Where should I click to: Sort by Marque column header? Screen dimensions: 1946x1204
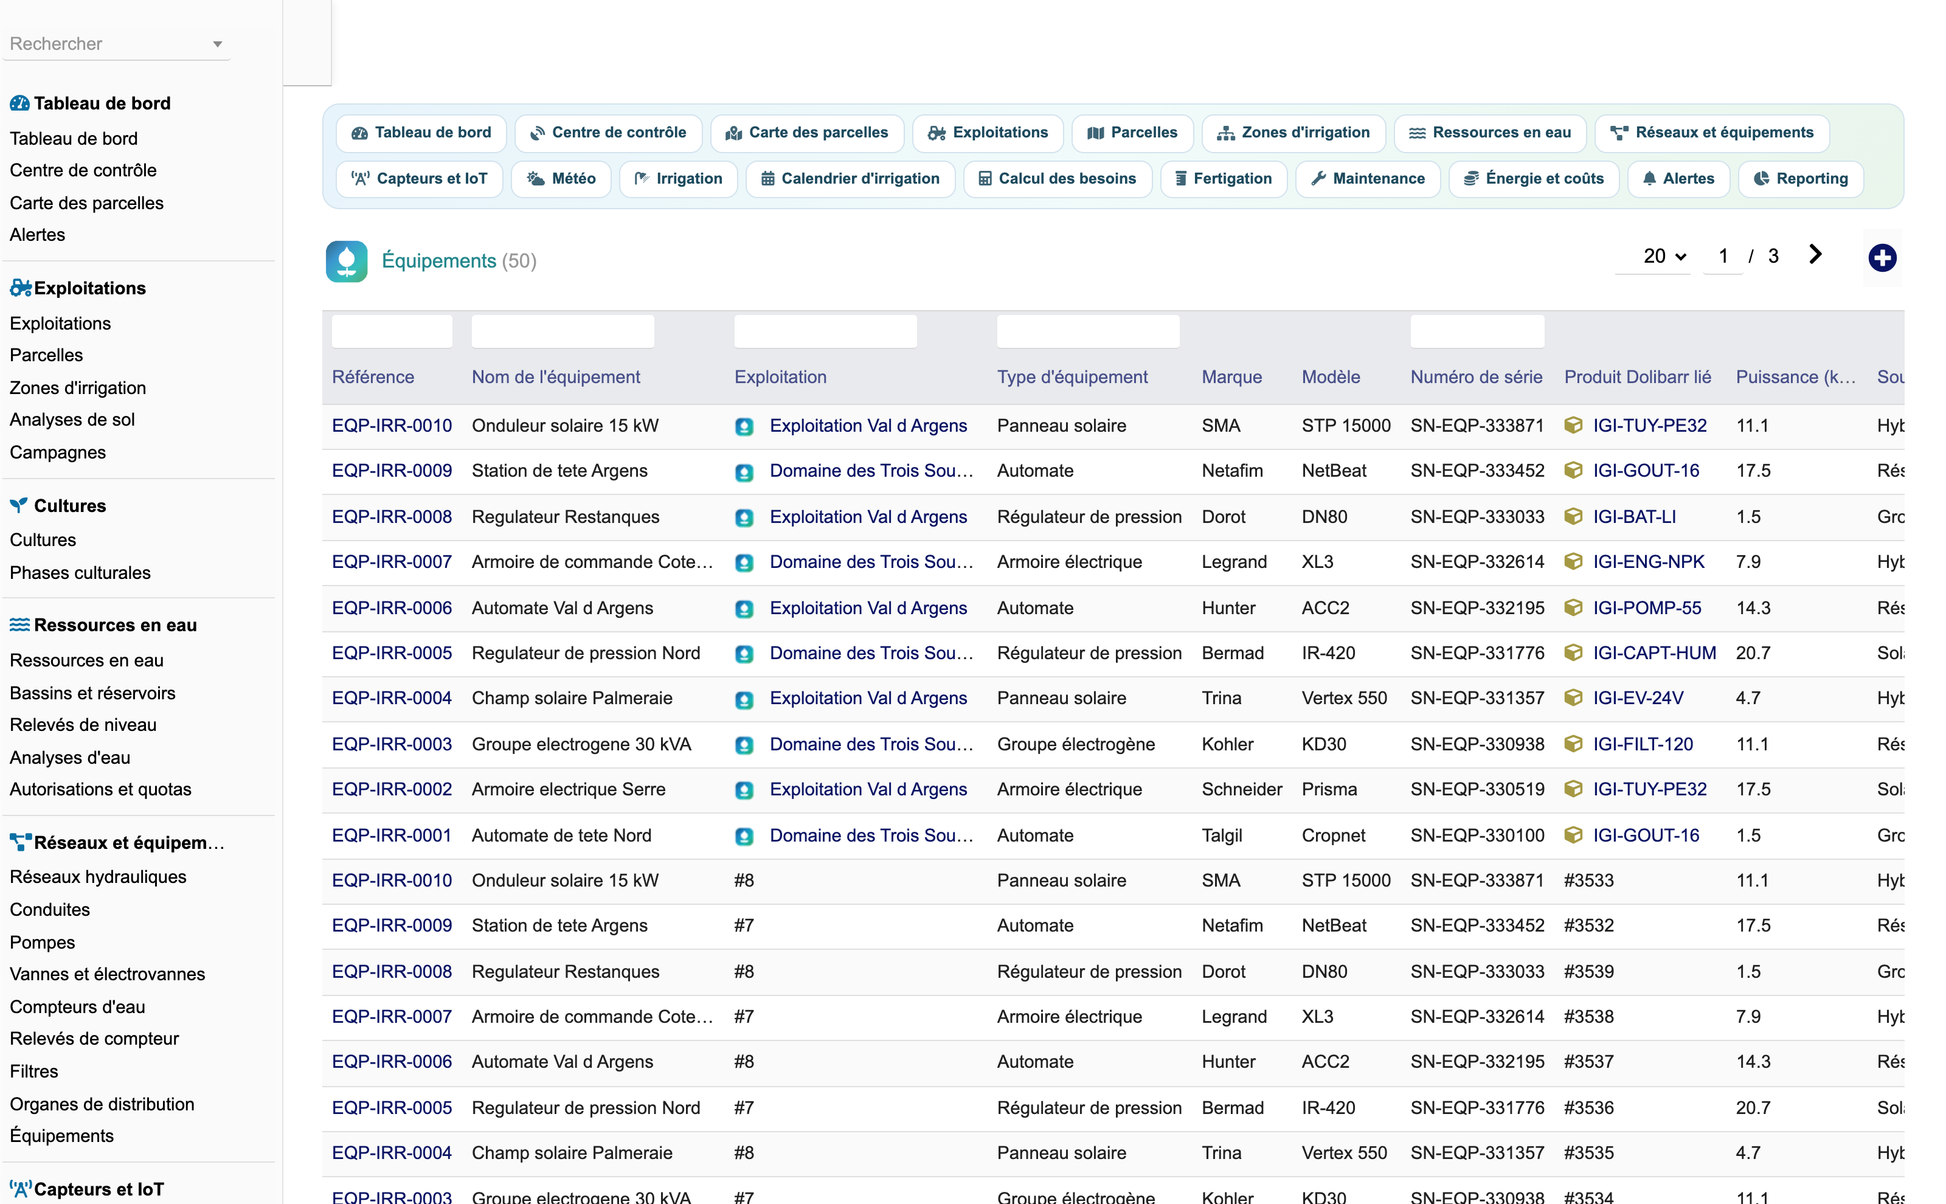(x=1232, y=377)
